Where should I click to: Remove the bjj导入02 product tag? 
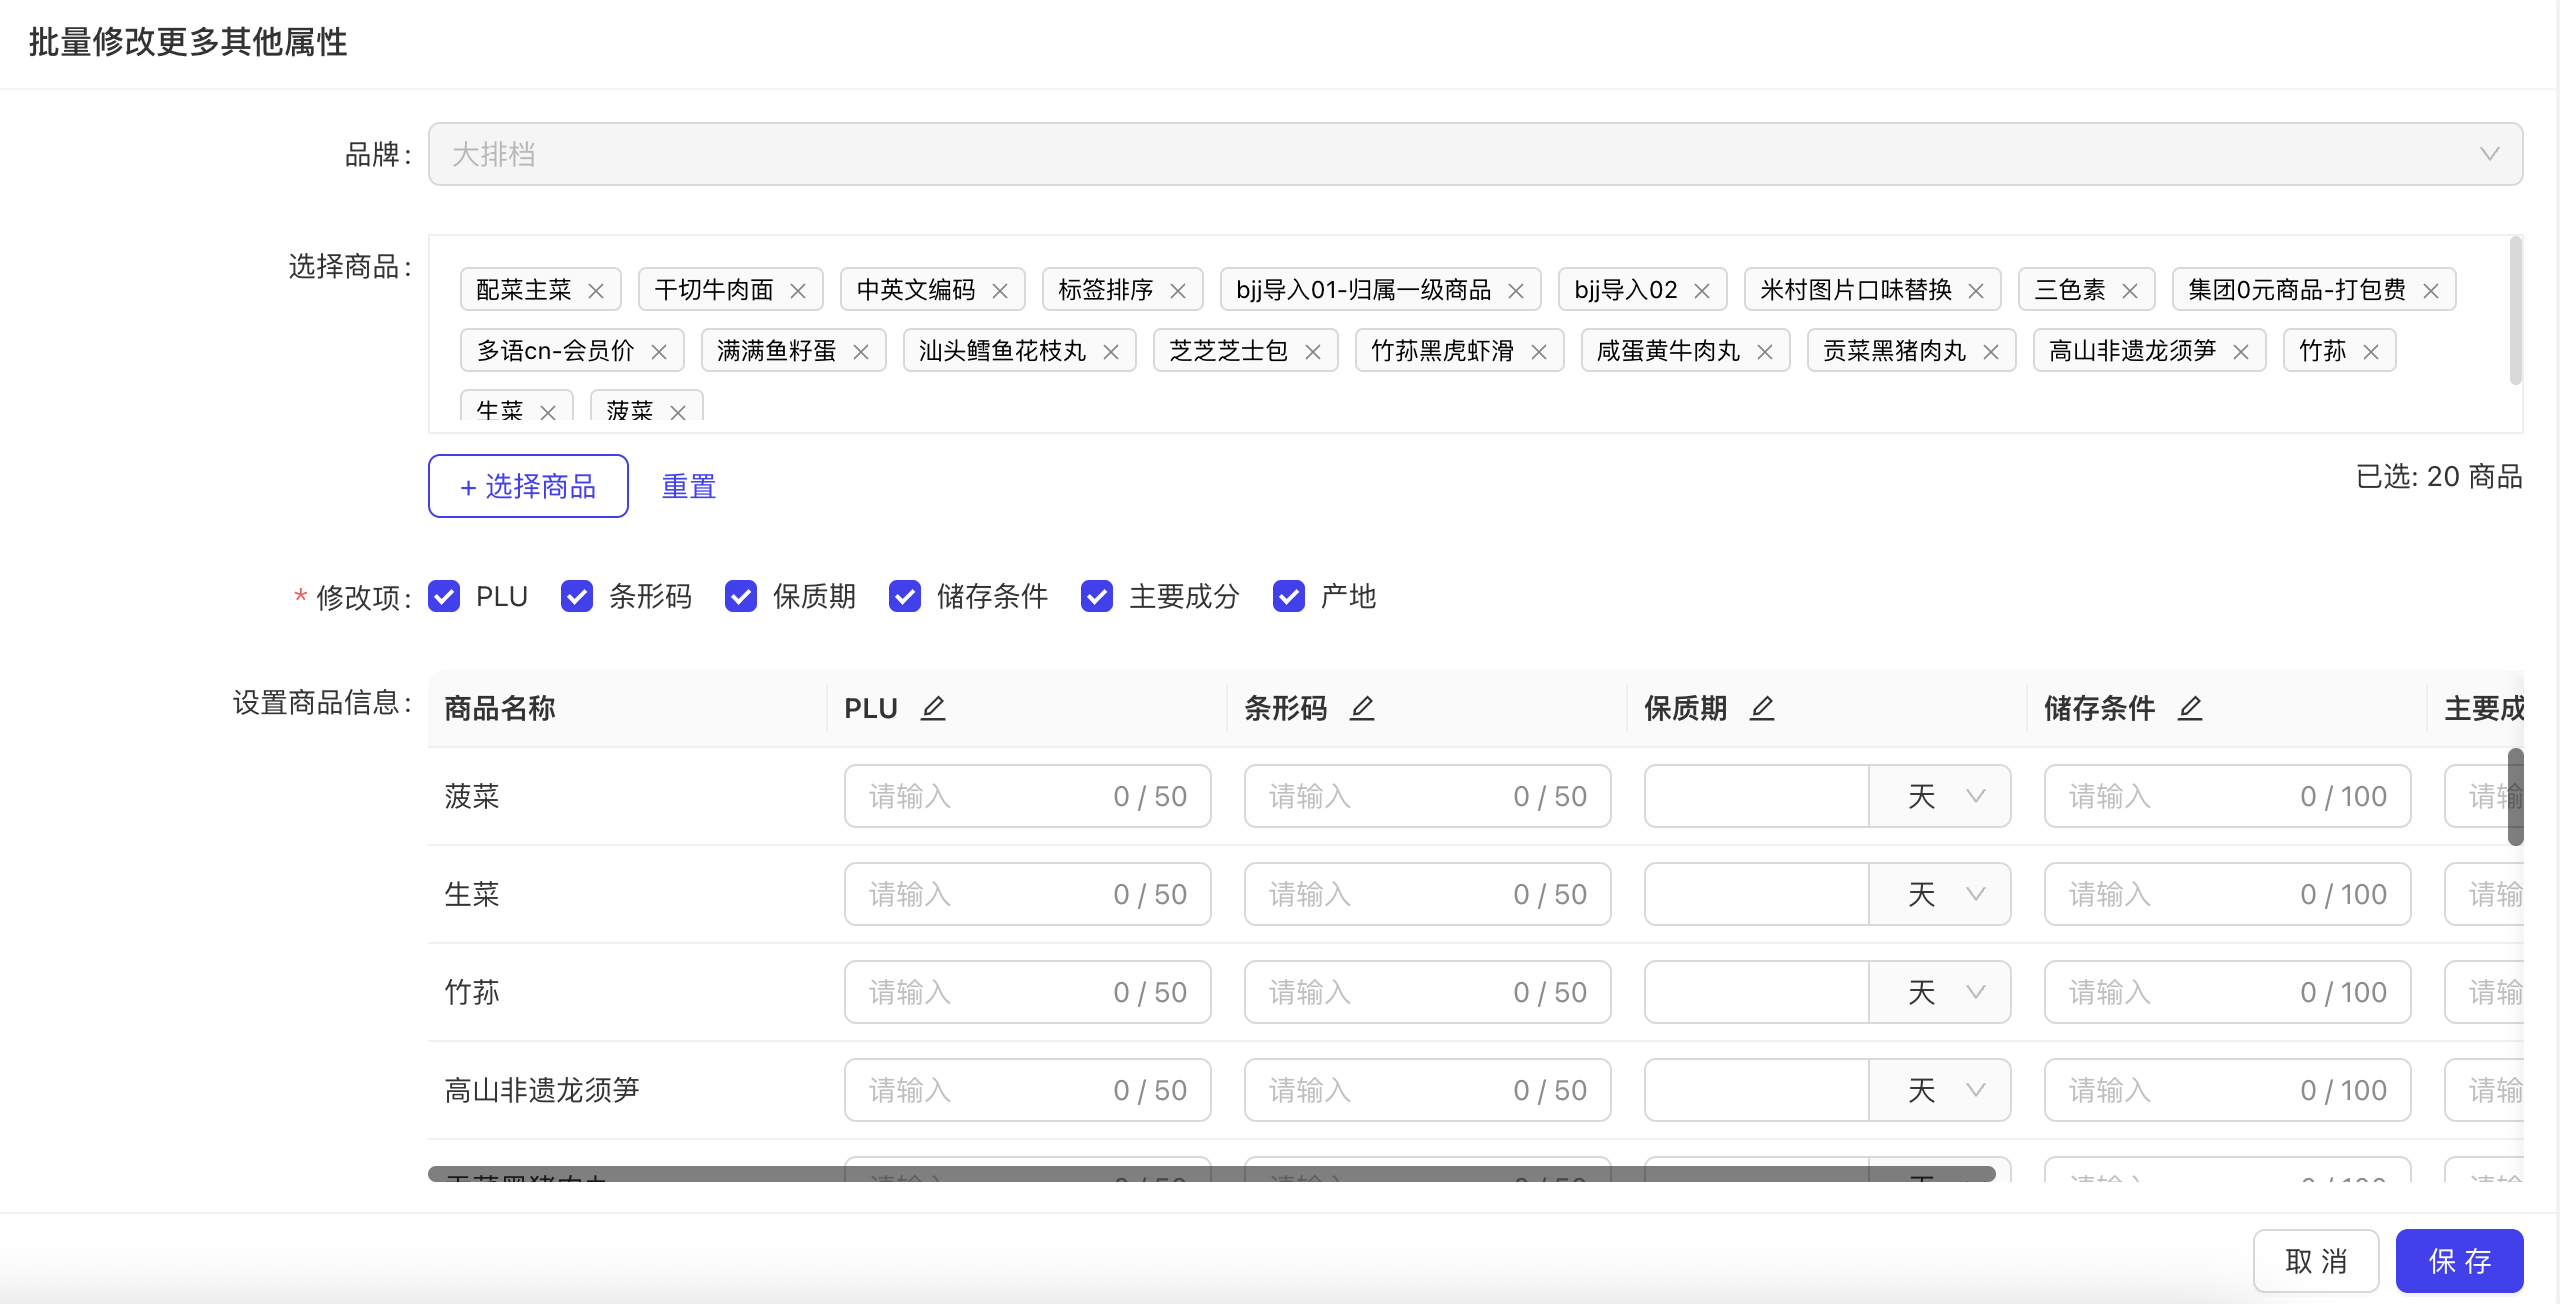[x=1702, y=291]
